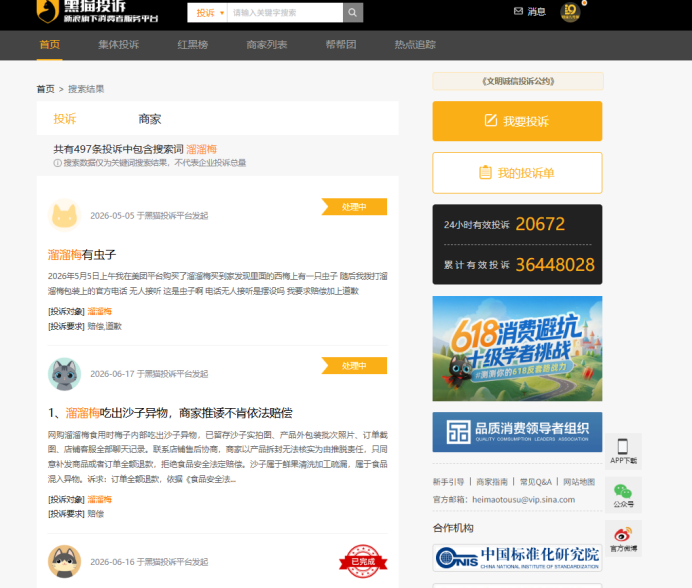692x588 pixels.
Task: Click the clipboard icon in 我的投诉单
Action: click(x=485, y=172)
